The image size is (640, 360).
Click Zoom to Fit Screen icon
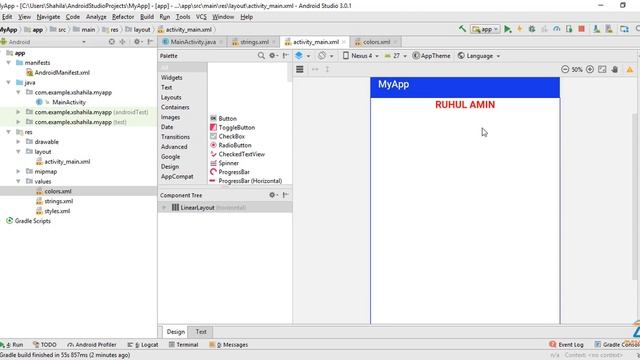pyautogui.click(x=602, y=69)
